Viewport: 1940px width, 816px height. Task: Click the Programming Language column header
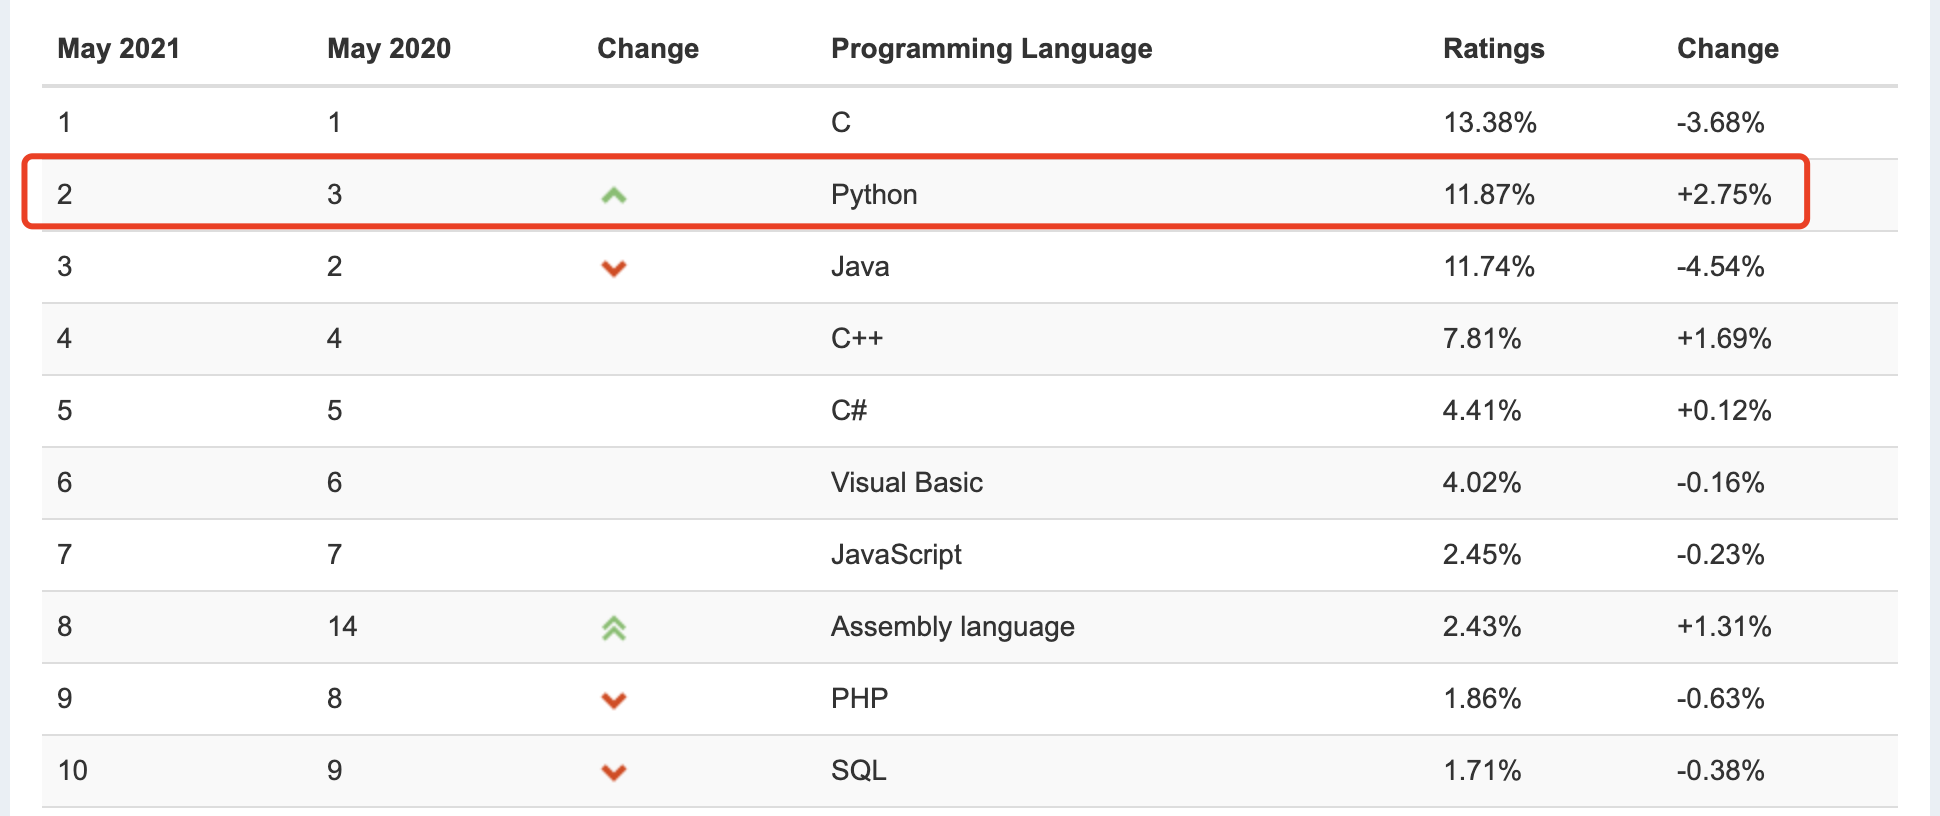tap(992, 49)
